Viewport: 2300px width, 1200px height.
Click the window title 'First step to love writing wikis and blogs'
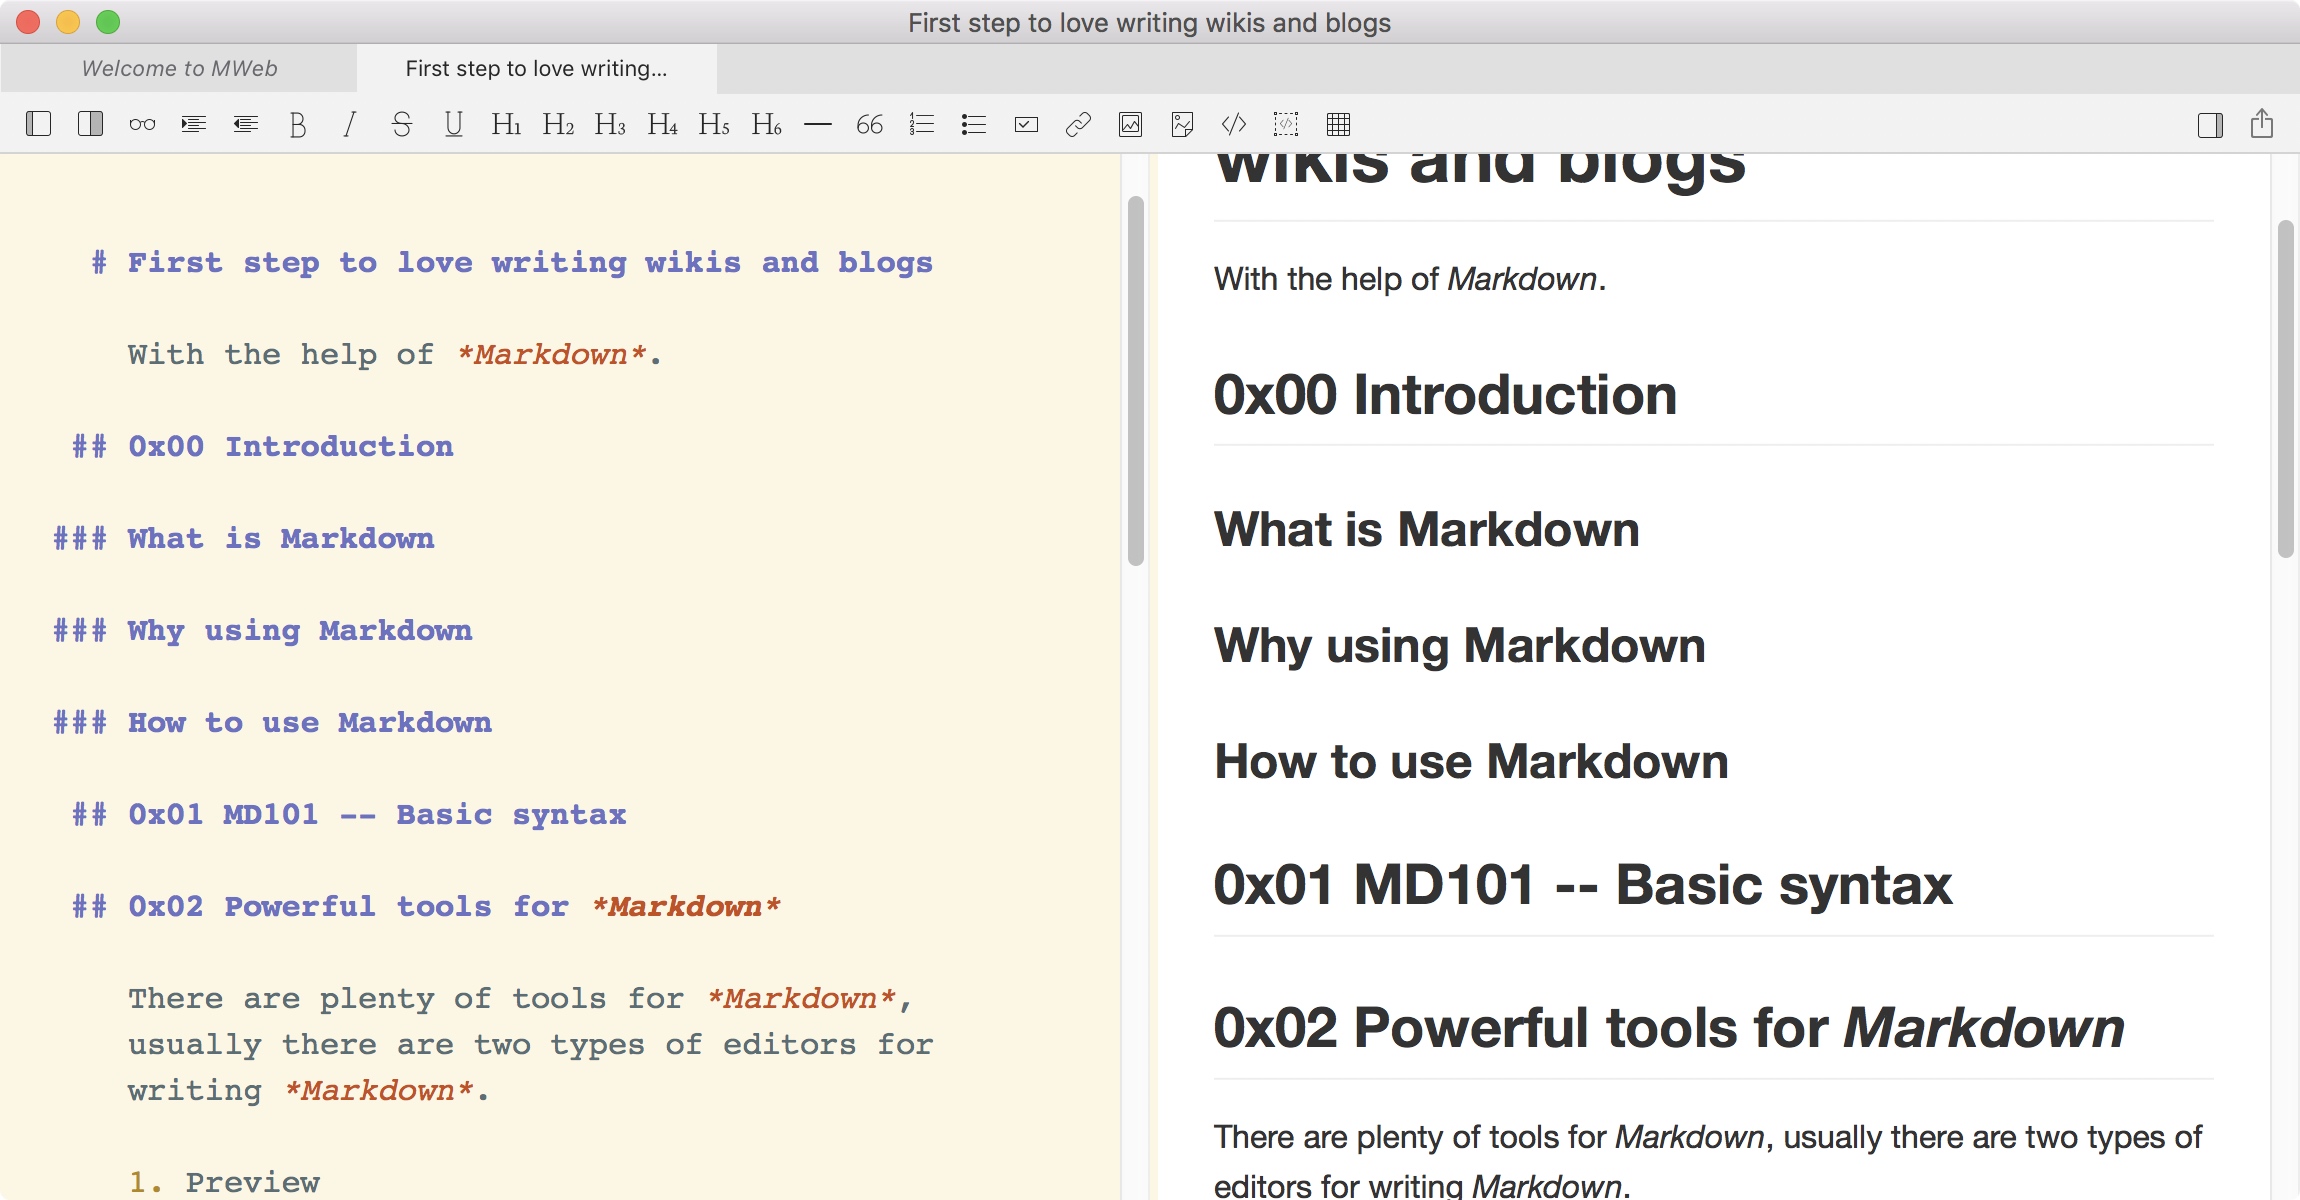click(1149, 22)
